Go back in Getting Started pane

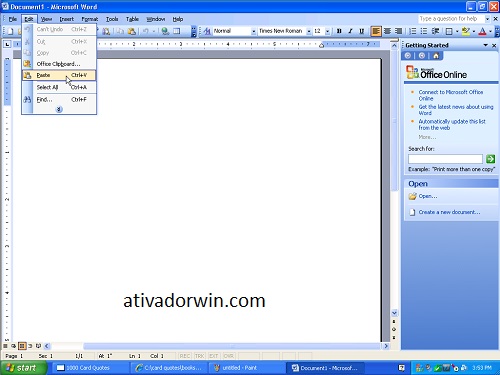coord(408,56)
